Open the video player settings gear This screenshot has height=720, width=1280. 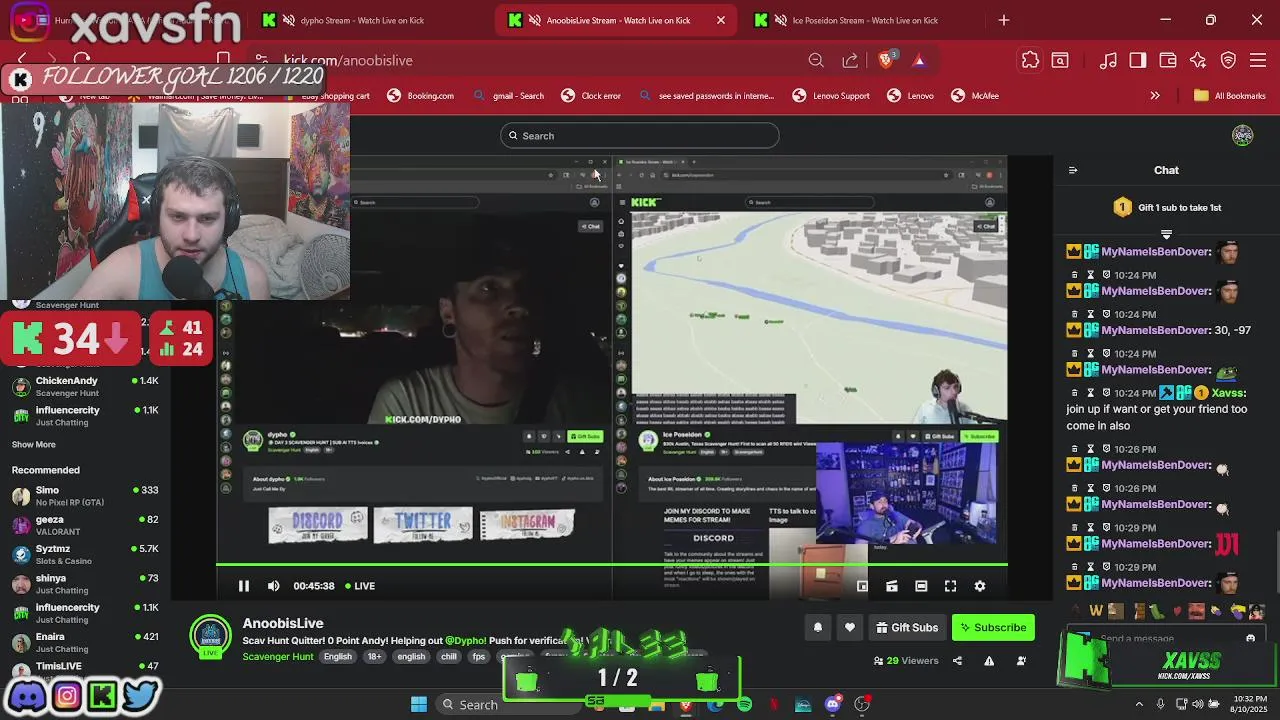[x=980, y=586]
